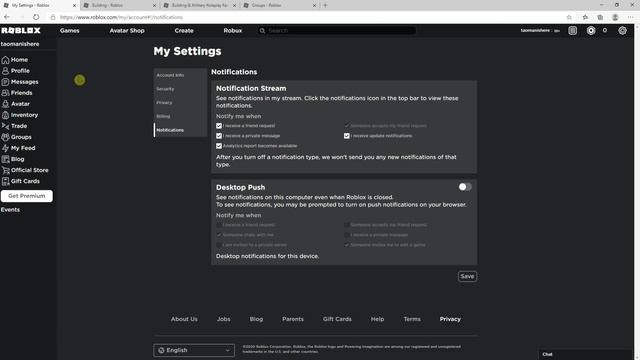The height and width of the screenshot is (360, 640).
Task: Add page to favorites with star icon
Action: point(569,17)
